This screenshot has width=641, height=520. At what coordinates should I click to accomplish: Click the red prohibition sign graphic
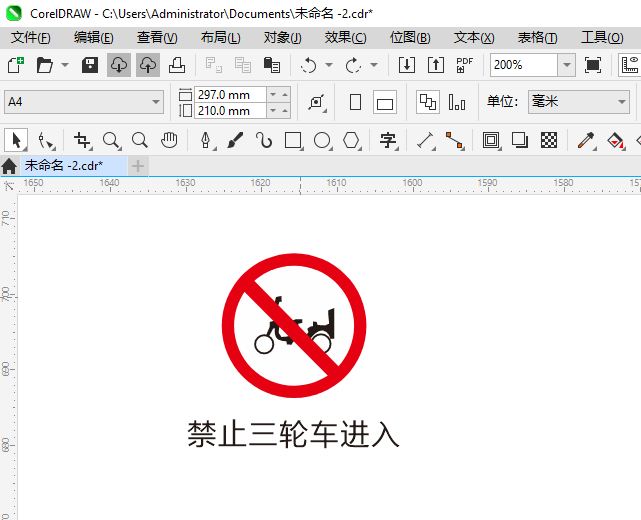coord(294,325)
